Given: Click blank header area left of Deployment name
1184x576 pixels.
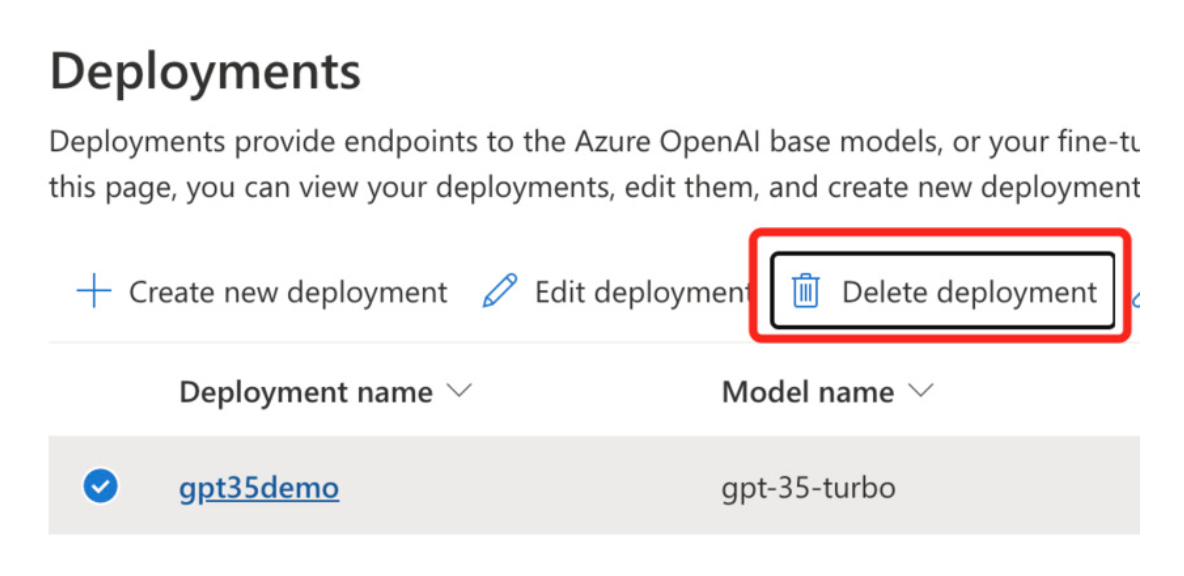Looking at the screenshot, I should pyautogui.click(x=110, y=392).
